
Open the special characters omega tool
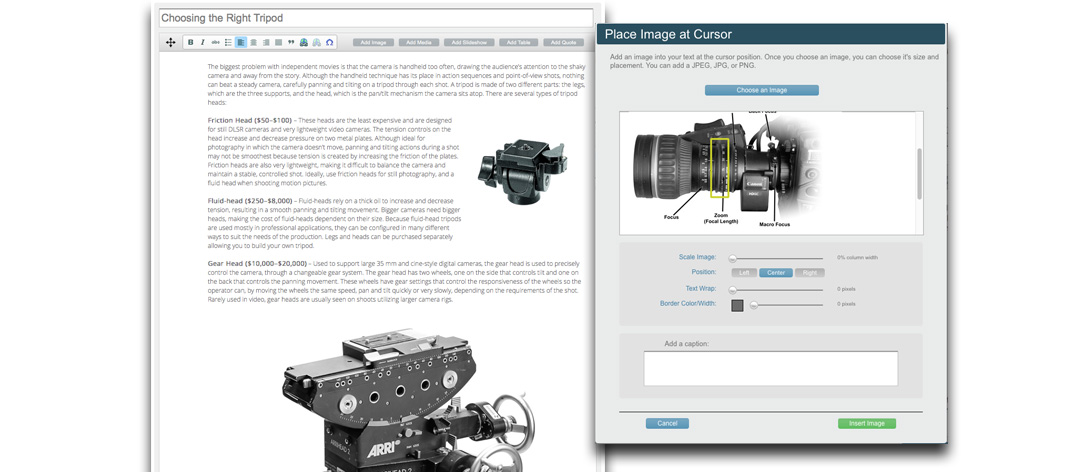330,43
